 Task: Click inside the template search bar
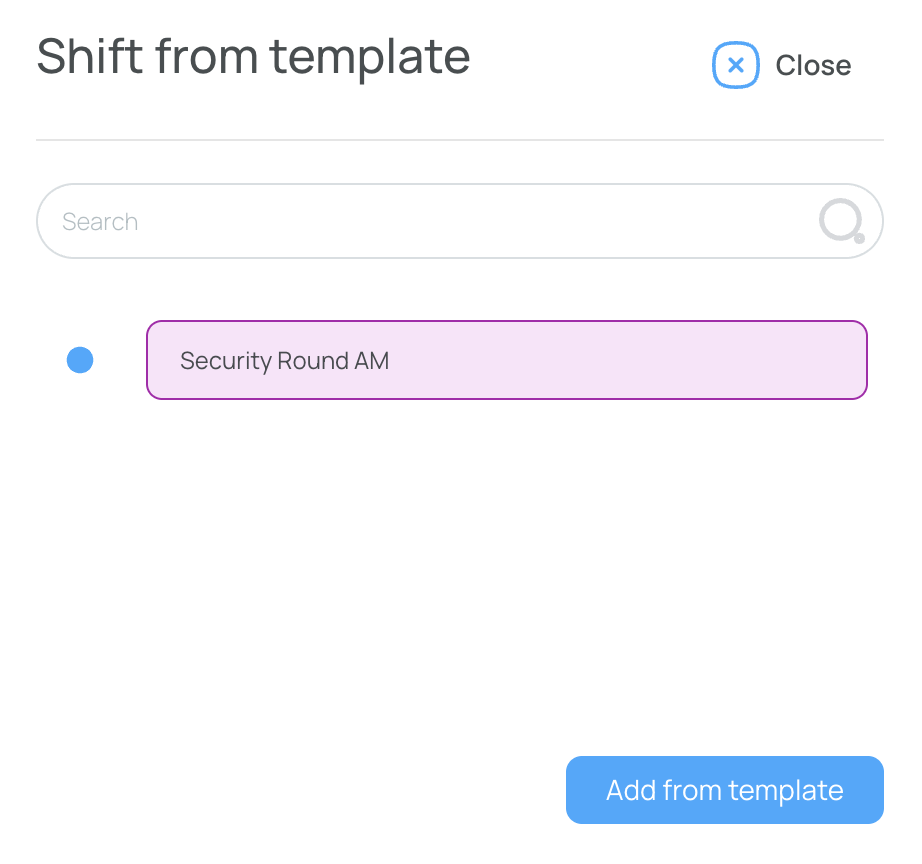pyautogui.click(x=459, y=221)
